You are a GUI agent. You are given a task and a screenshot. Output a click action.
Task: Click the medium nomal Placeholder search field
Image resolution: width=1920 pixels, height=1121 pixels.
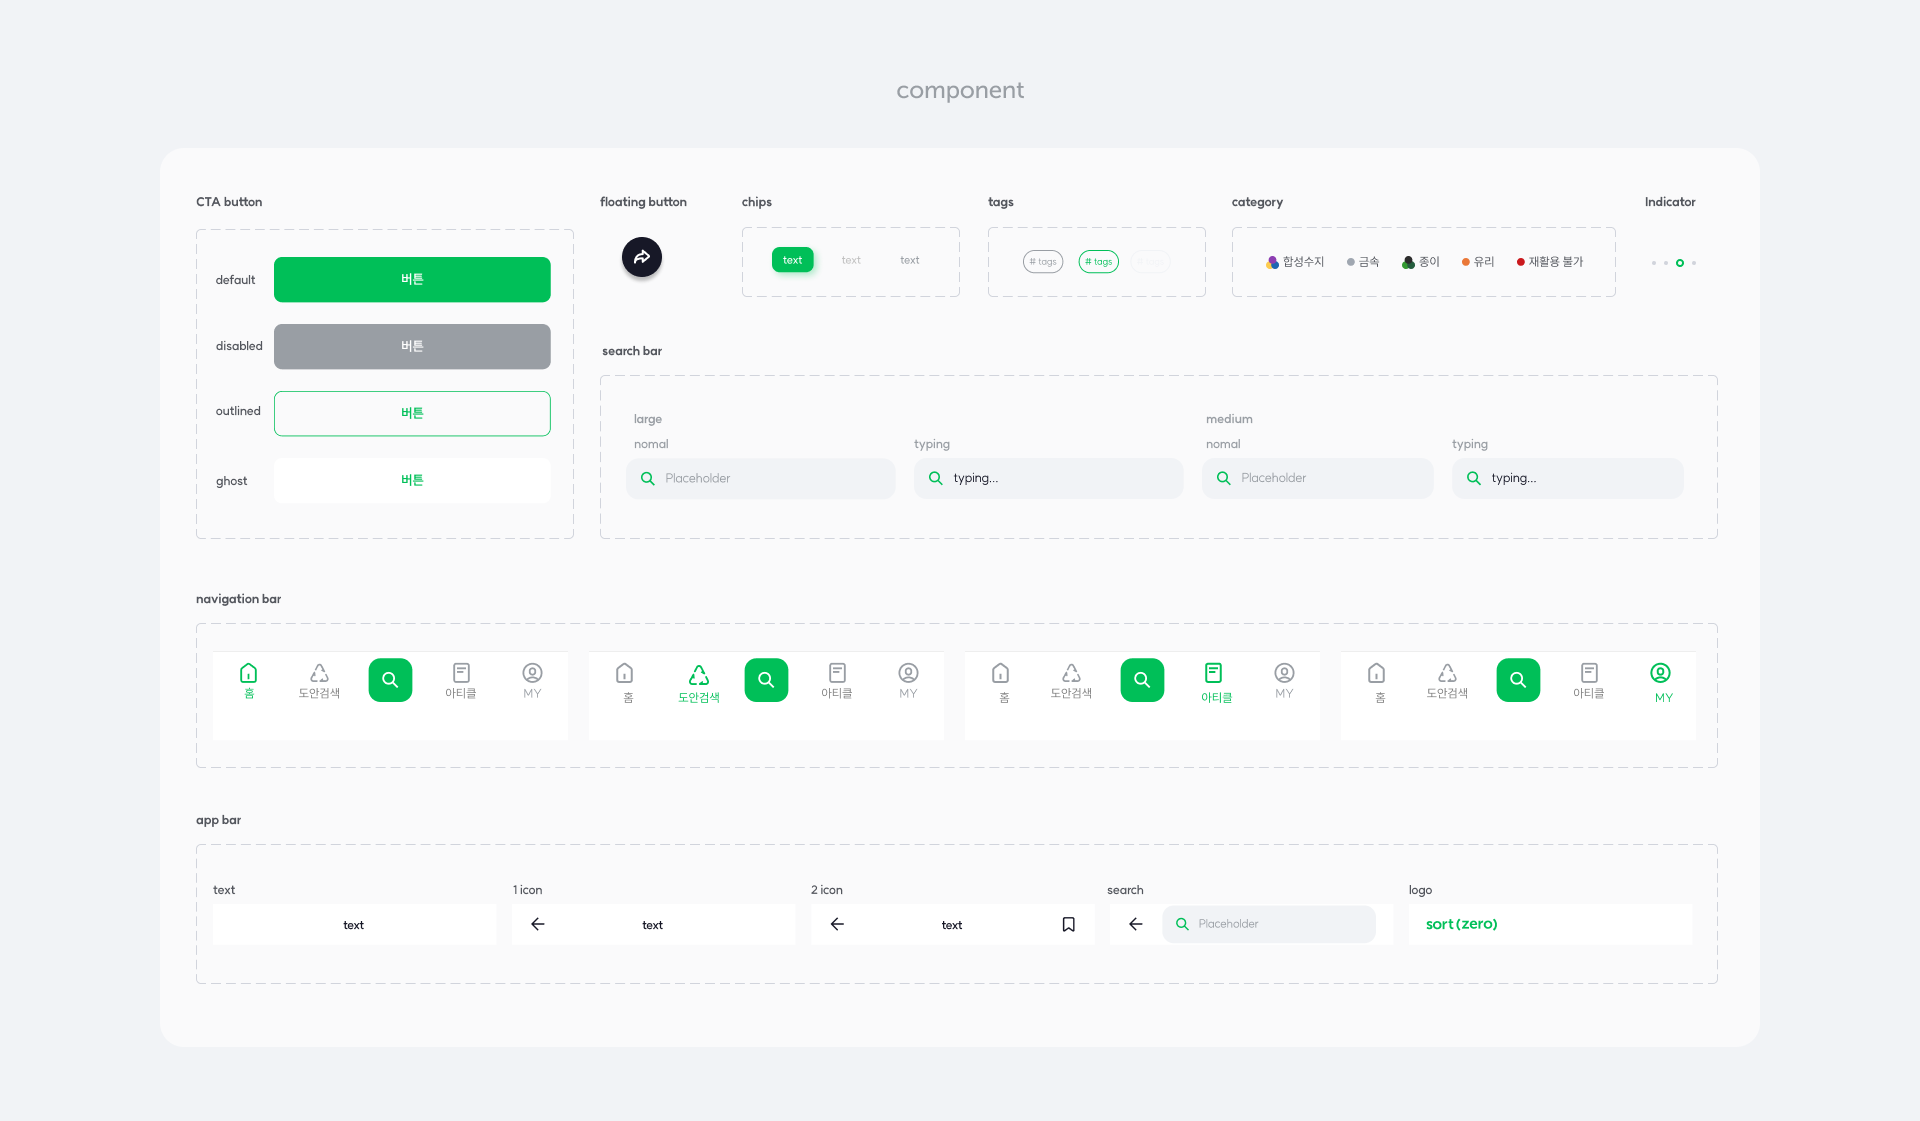click(1318, 479)
